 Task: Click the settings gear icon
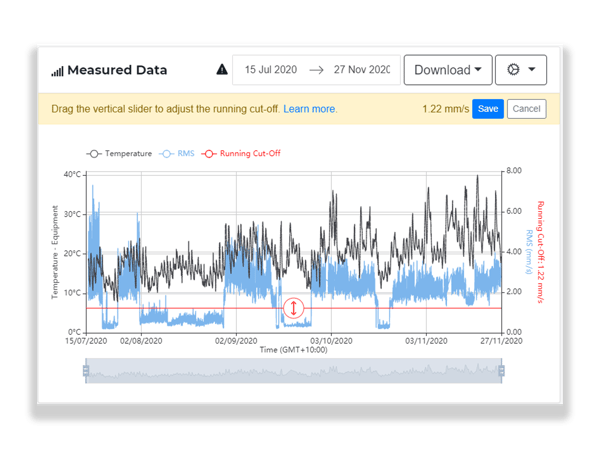click(515, 70)
